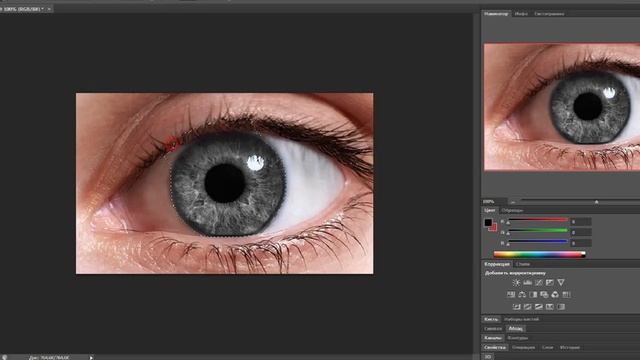Click the Добавить корректировку label

(515, 273)
